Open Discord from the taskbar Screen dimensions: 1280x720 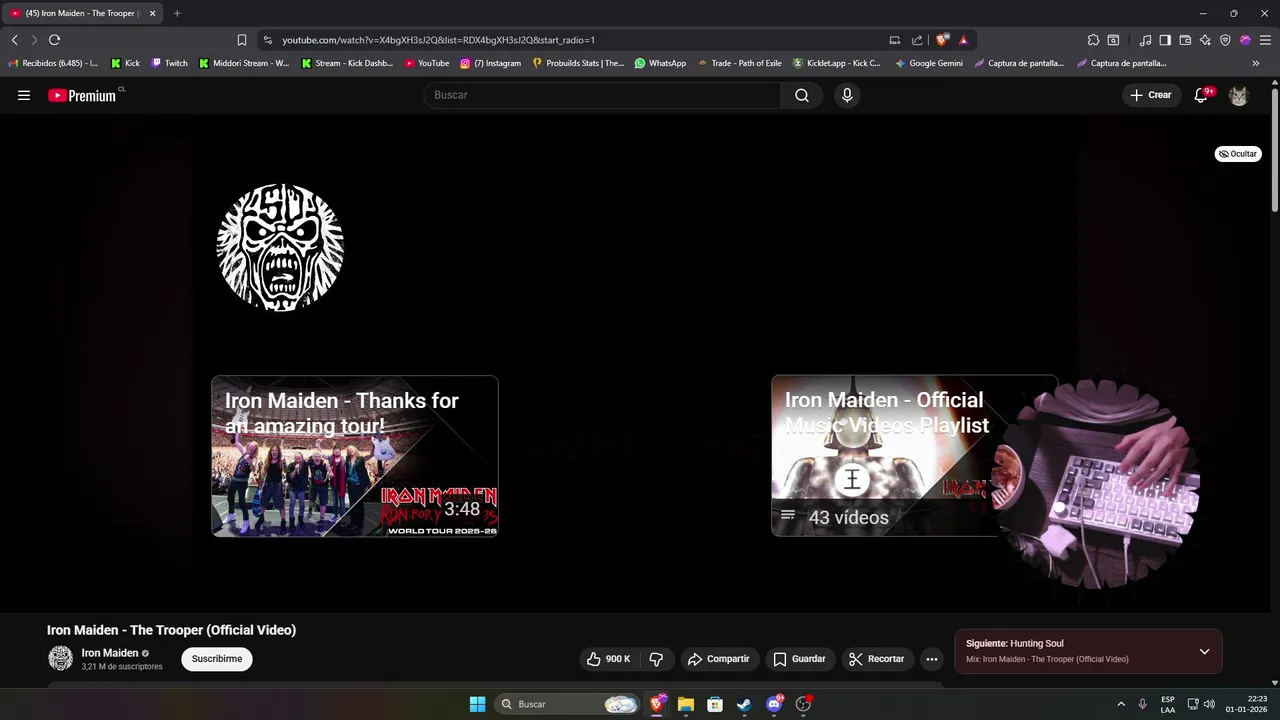(x=773, y=704)
